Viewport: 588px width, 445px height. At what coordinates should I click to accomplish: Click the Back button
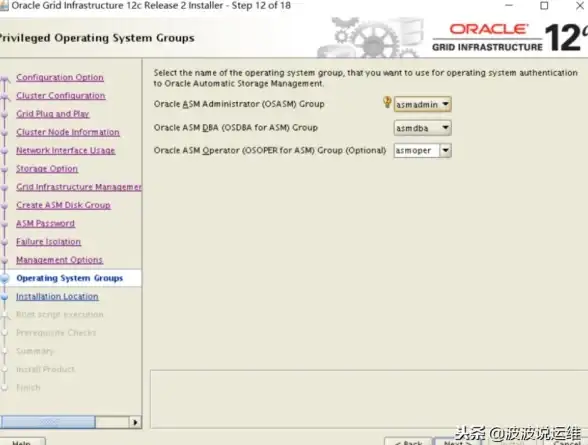408,442
